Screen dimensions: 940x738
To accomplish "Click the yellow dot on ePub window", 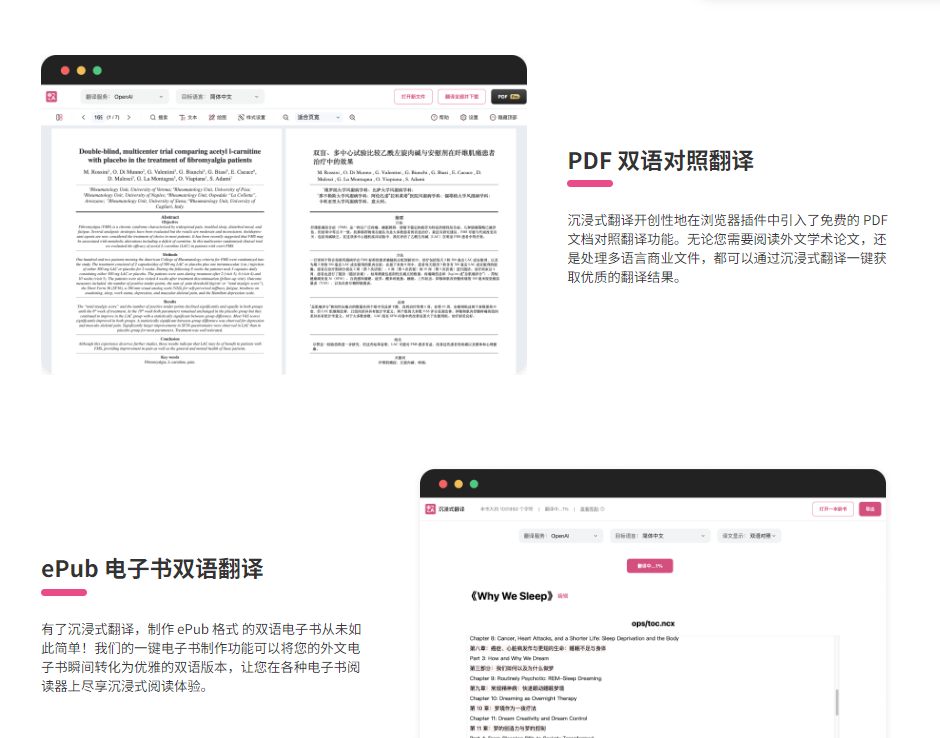I will click(x=459, y=484).
